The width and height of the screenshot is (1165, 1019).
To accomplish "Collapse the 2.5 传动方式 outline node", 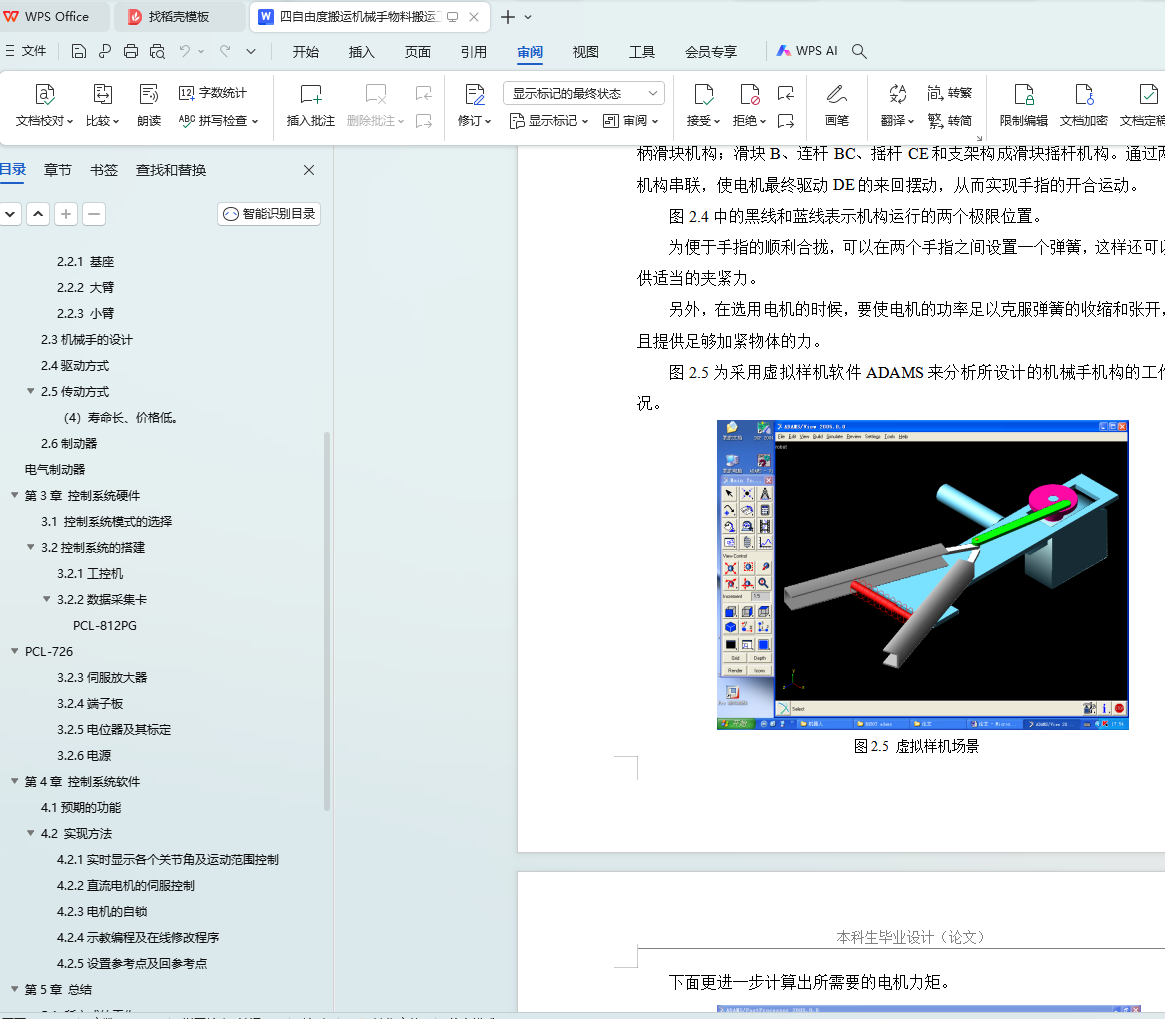I will click(x=30, y=391).
